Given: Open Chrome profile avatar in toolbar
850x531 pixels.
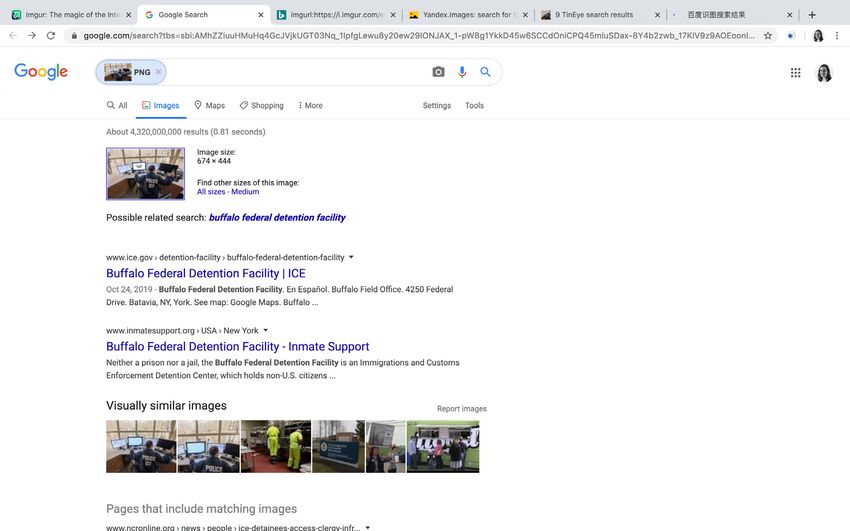Looking at the screenshot, I should coord(818,36).
